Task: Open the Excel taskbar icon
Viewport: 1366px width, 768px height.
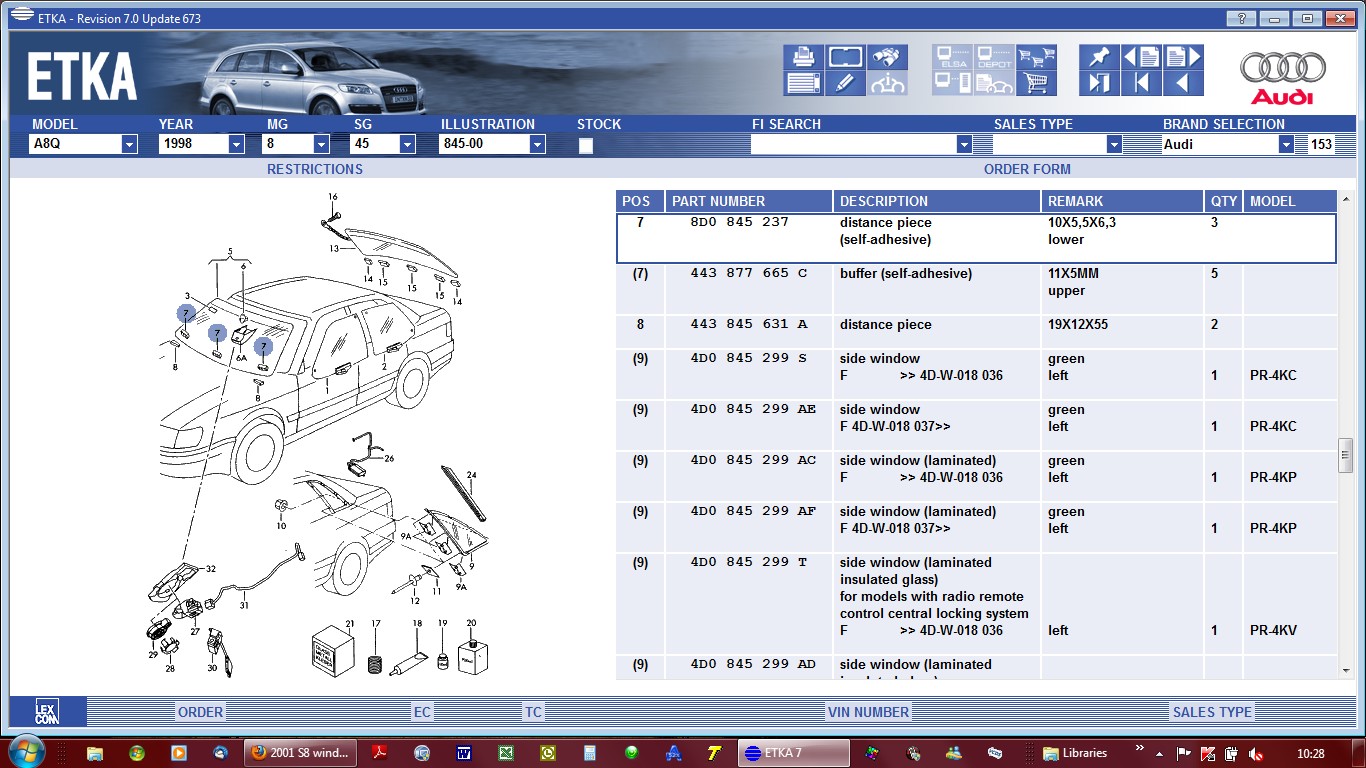Action: [506, 753]
